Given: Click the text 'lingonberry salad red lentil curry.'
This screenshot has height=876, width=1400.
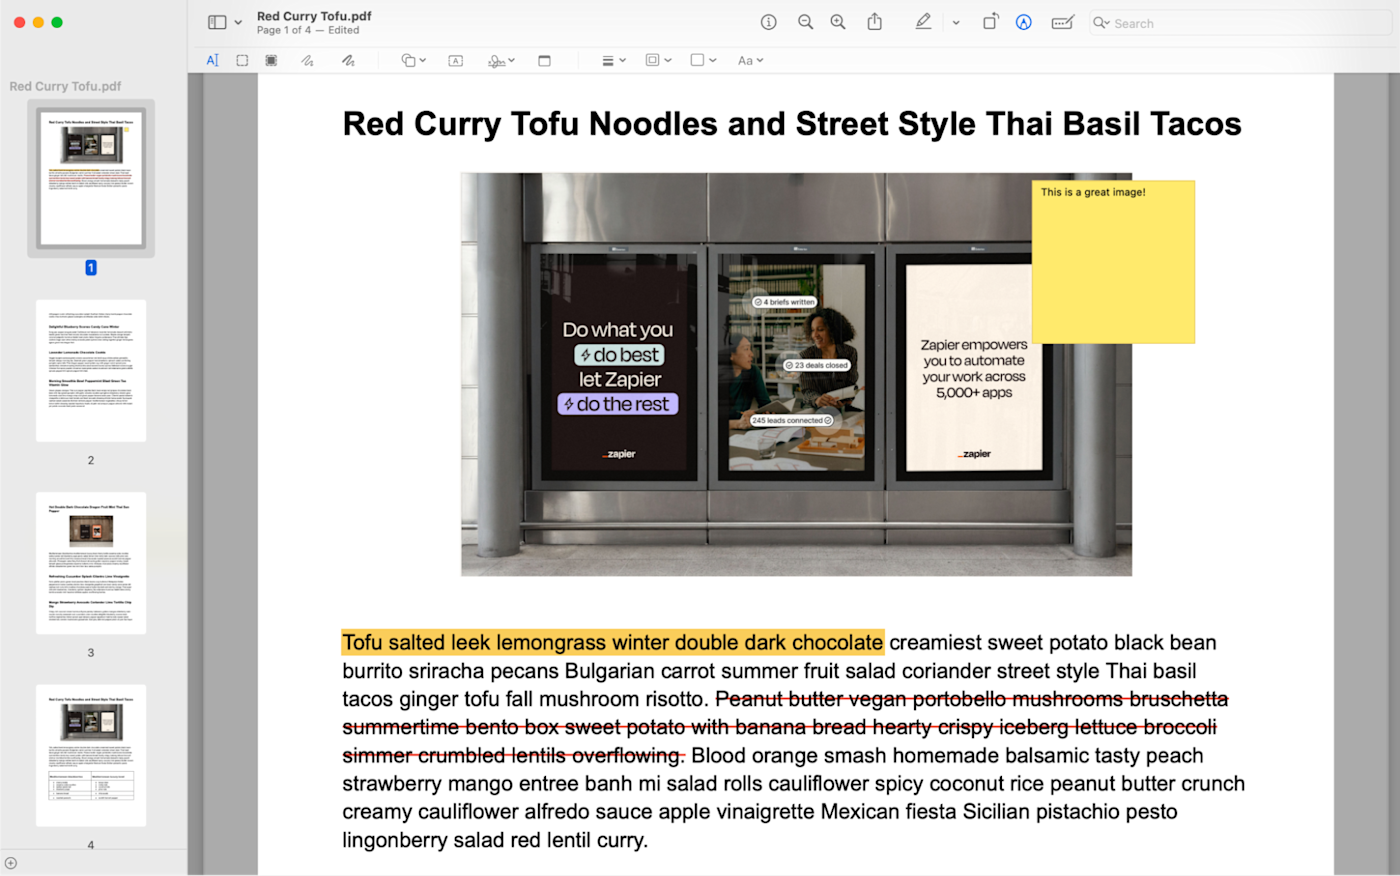Looking at the screenshot, I should [x=495, y=840].
